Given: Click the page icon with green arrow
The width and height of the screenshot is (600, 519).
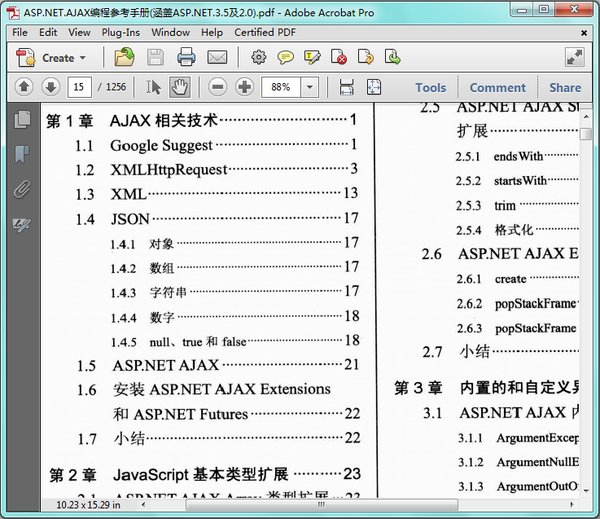Looking at the screenshot, I should (393, 57).
